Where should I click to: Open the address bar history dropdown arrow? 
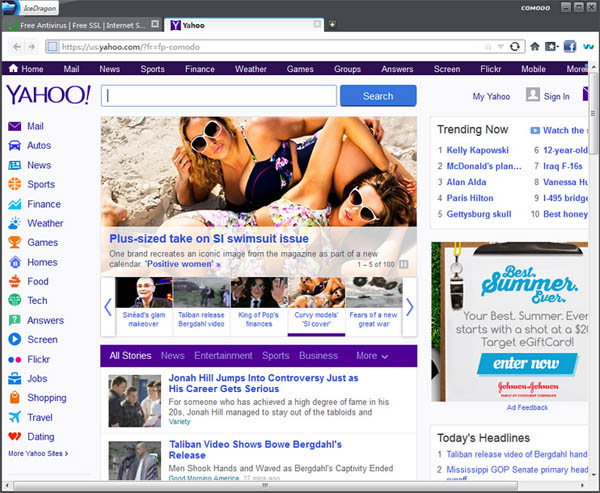[501, 47]
